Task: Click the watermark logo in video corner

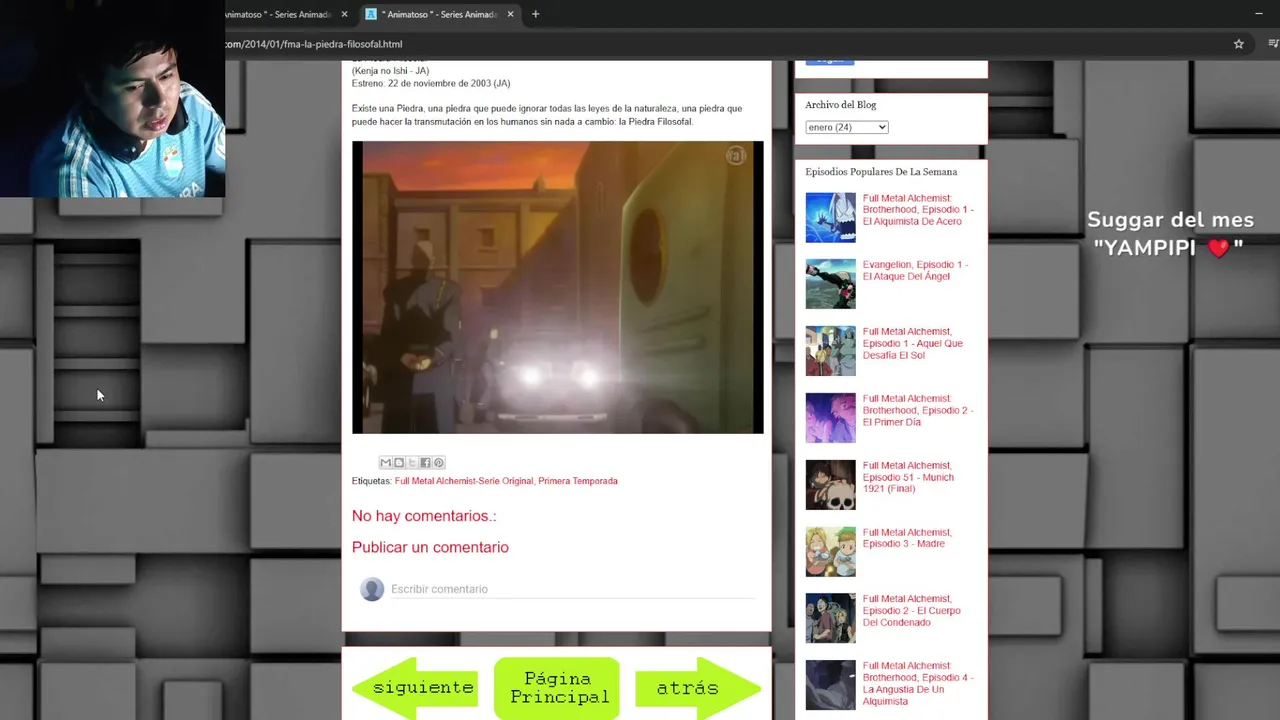Action: click(x=736, y=156)
